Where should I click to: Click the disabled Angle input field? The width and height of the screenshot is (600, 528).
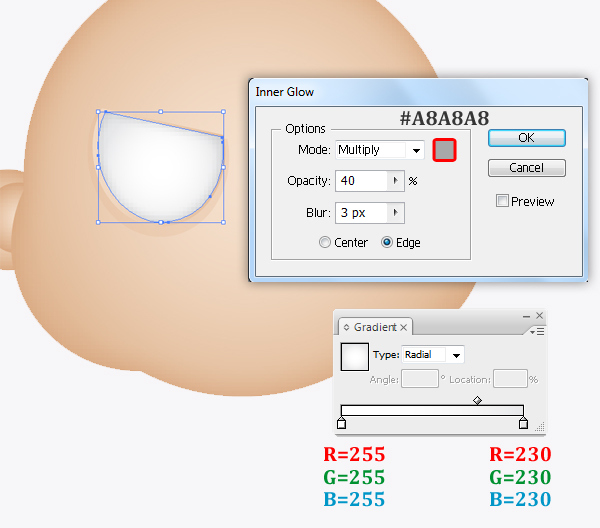420,379
